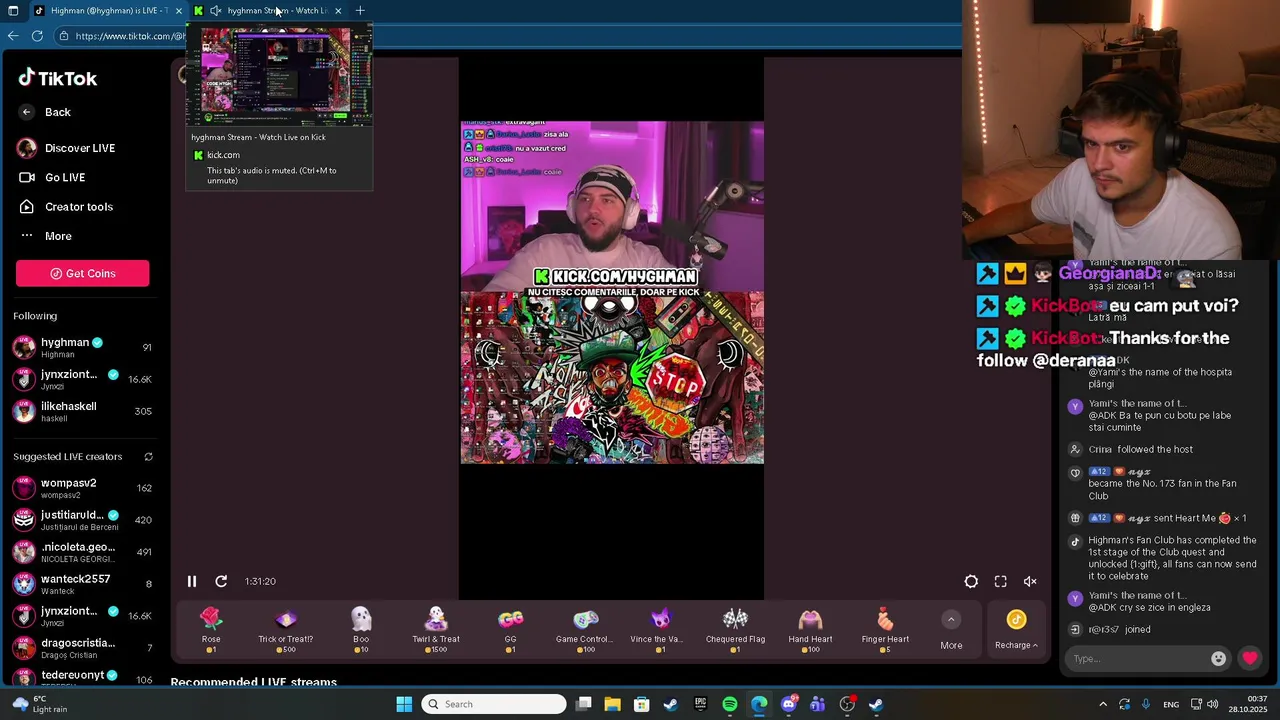
Task: Open dragoscristia suggested creator
Action: 82,648
